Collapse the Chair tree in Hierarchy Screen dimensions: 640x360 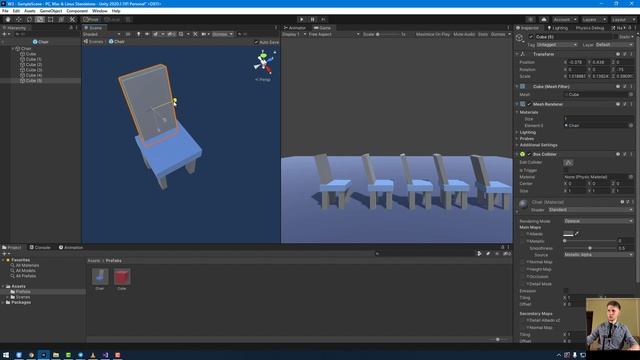pyautogui.click(x=13, y=48)
